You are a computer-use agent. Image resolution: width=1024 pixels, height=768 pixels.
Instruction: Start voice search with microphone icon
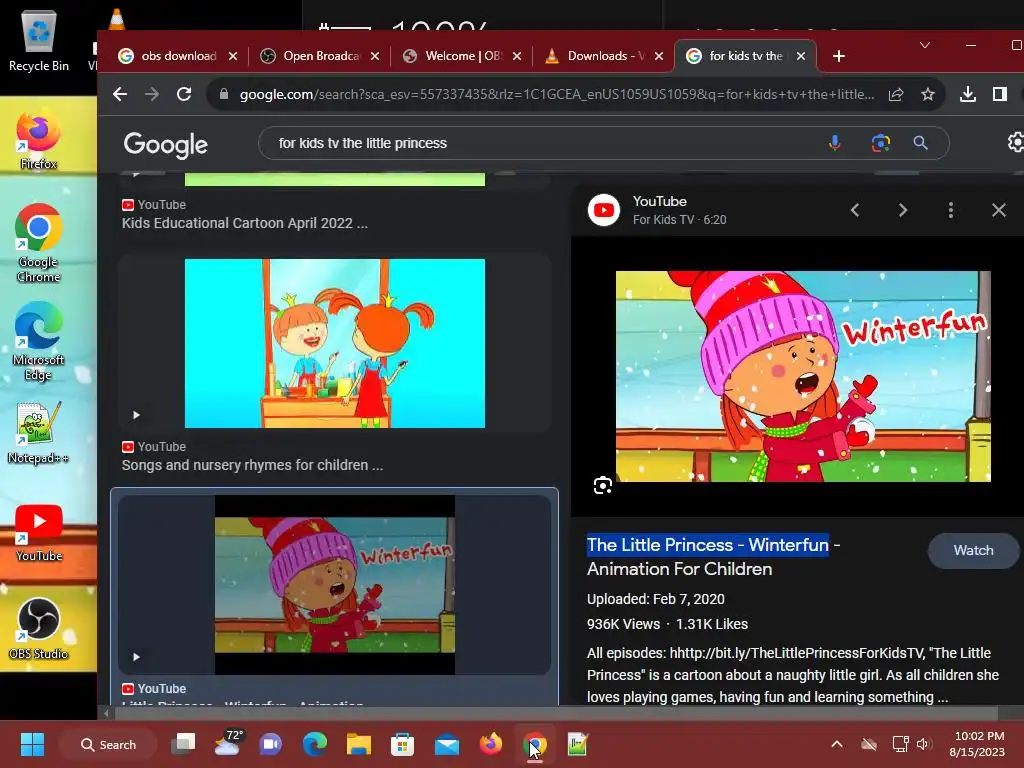tap(835, 143)
